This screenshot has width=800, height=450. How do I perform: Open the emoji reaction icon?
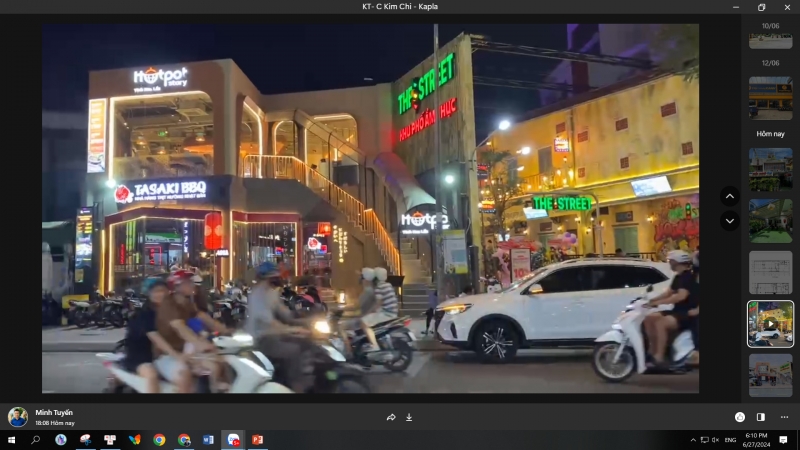pos(739,417)
